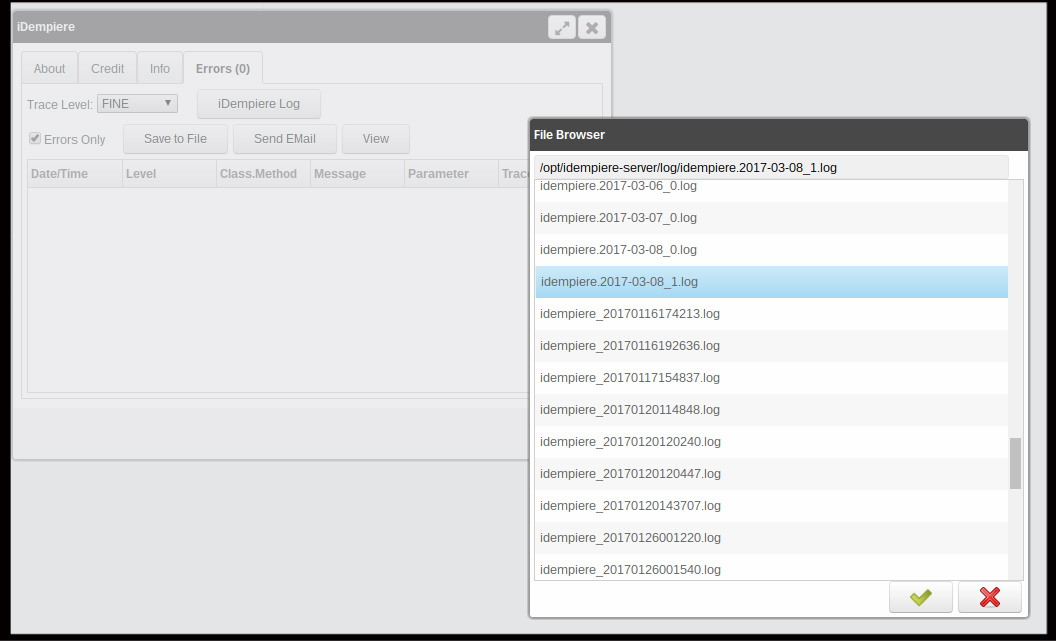Maximize the iDempiere dialog
This screenshot has width=1056, height=641.
pos(562,28)
